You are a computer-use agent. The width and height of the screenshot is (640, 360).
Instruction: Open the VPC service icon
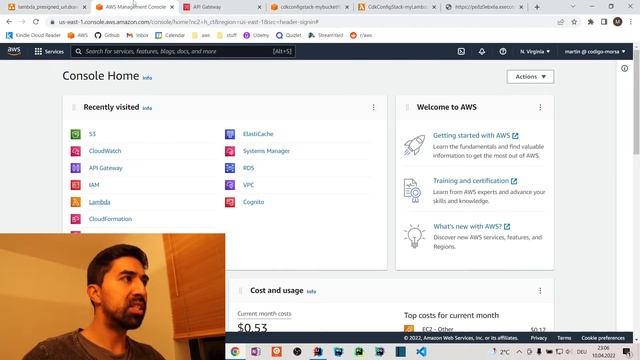pos(230,185)
